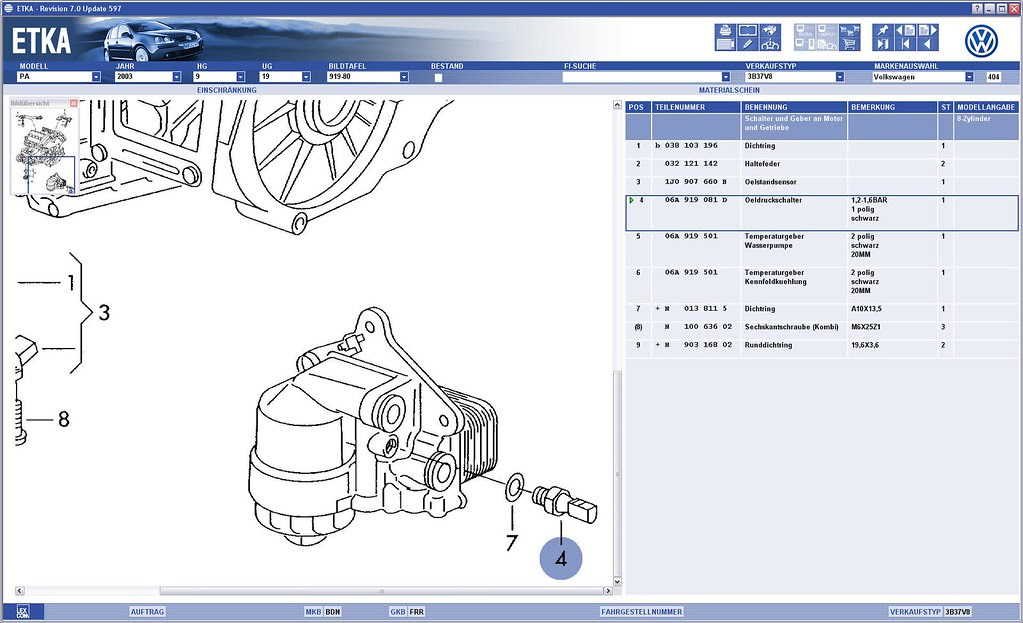This screenshot has height=623, width=1023.
Task: Click callout number 7 in diagram
Action: 512,543
